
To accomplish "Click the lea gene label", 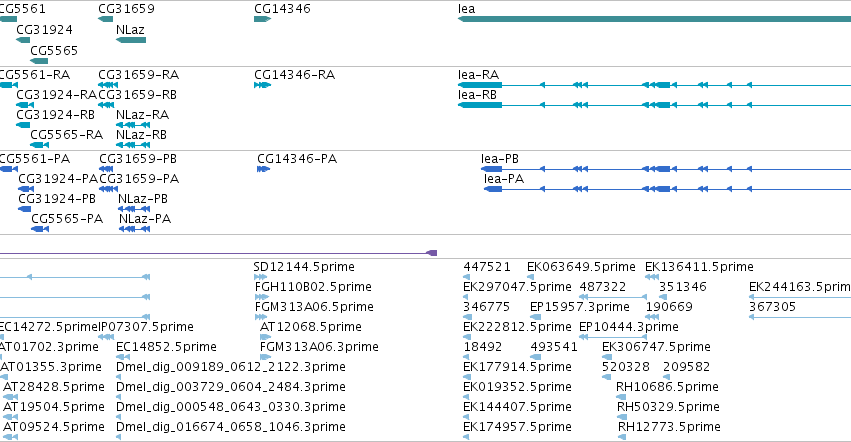I will pos(466,9).
